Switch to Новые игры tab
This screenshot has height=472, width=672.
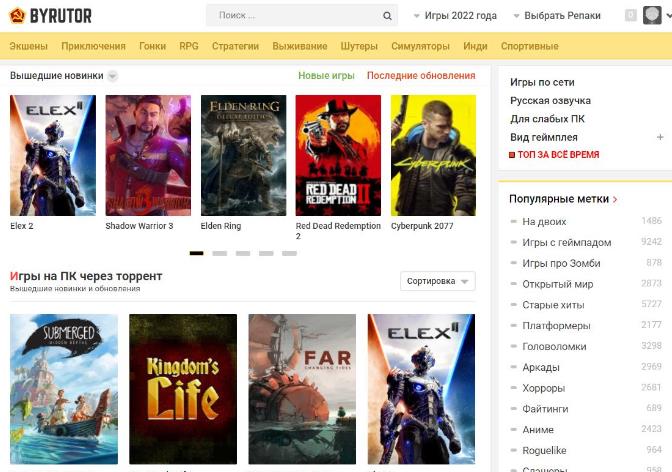point(326,75)
